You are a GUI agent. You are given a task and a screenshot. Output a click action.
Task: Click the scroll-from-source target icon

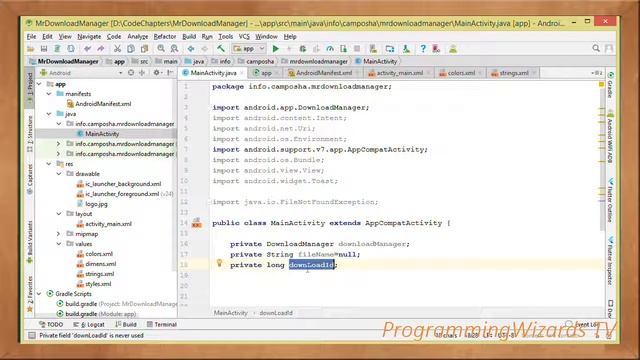[x=131, y=73]
